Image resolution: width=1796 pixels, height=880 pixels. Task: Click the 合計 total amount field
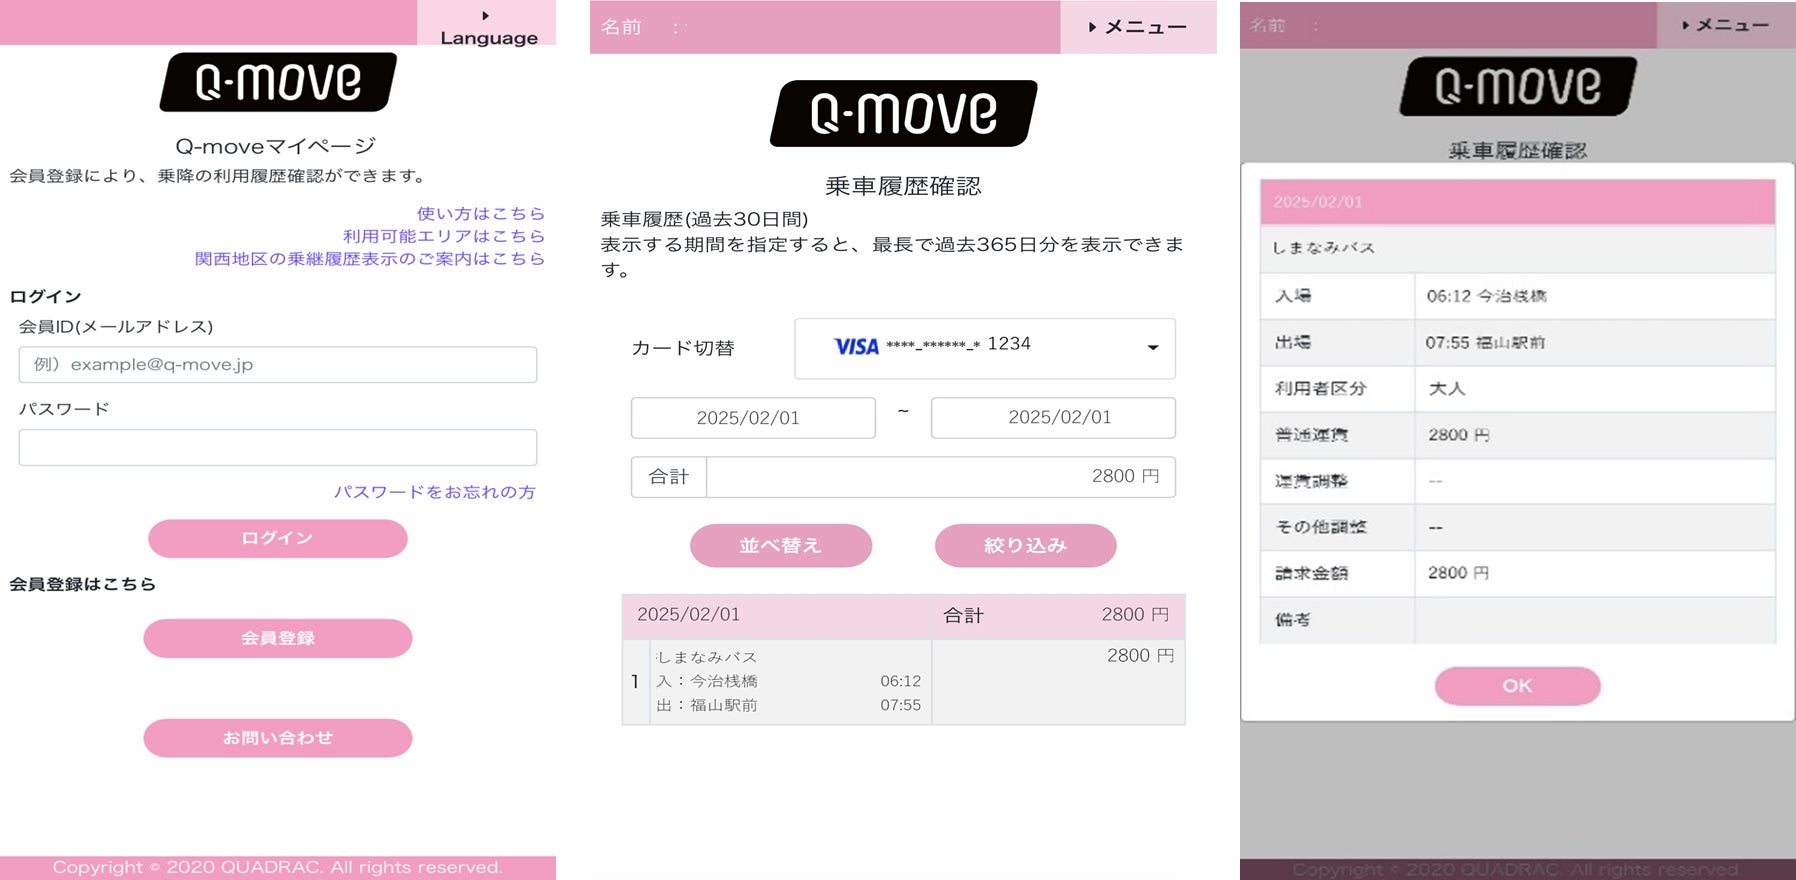click(x=904, y=477)
